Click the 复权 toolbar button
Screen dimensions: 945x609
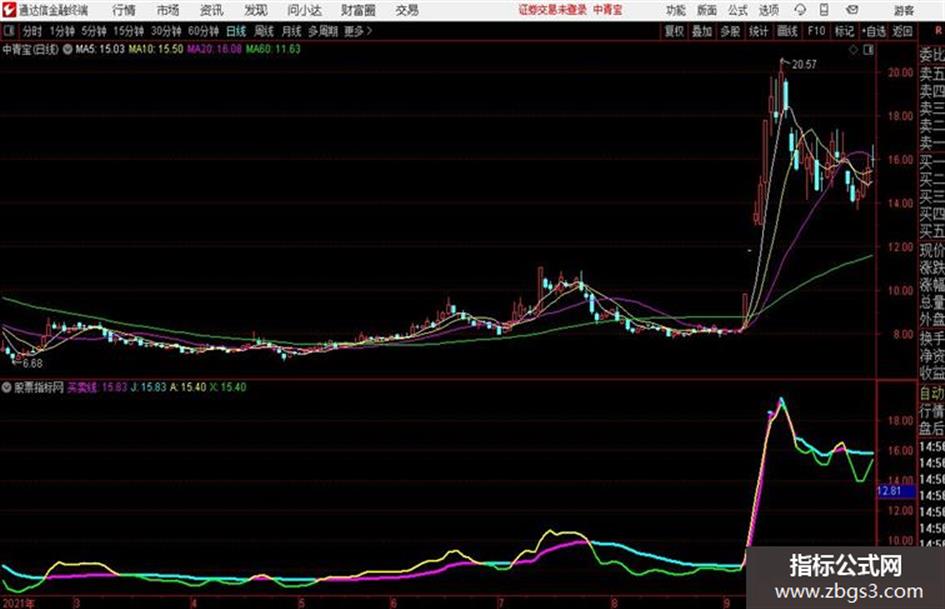(x=674, y=31)
